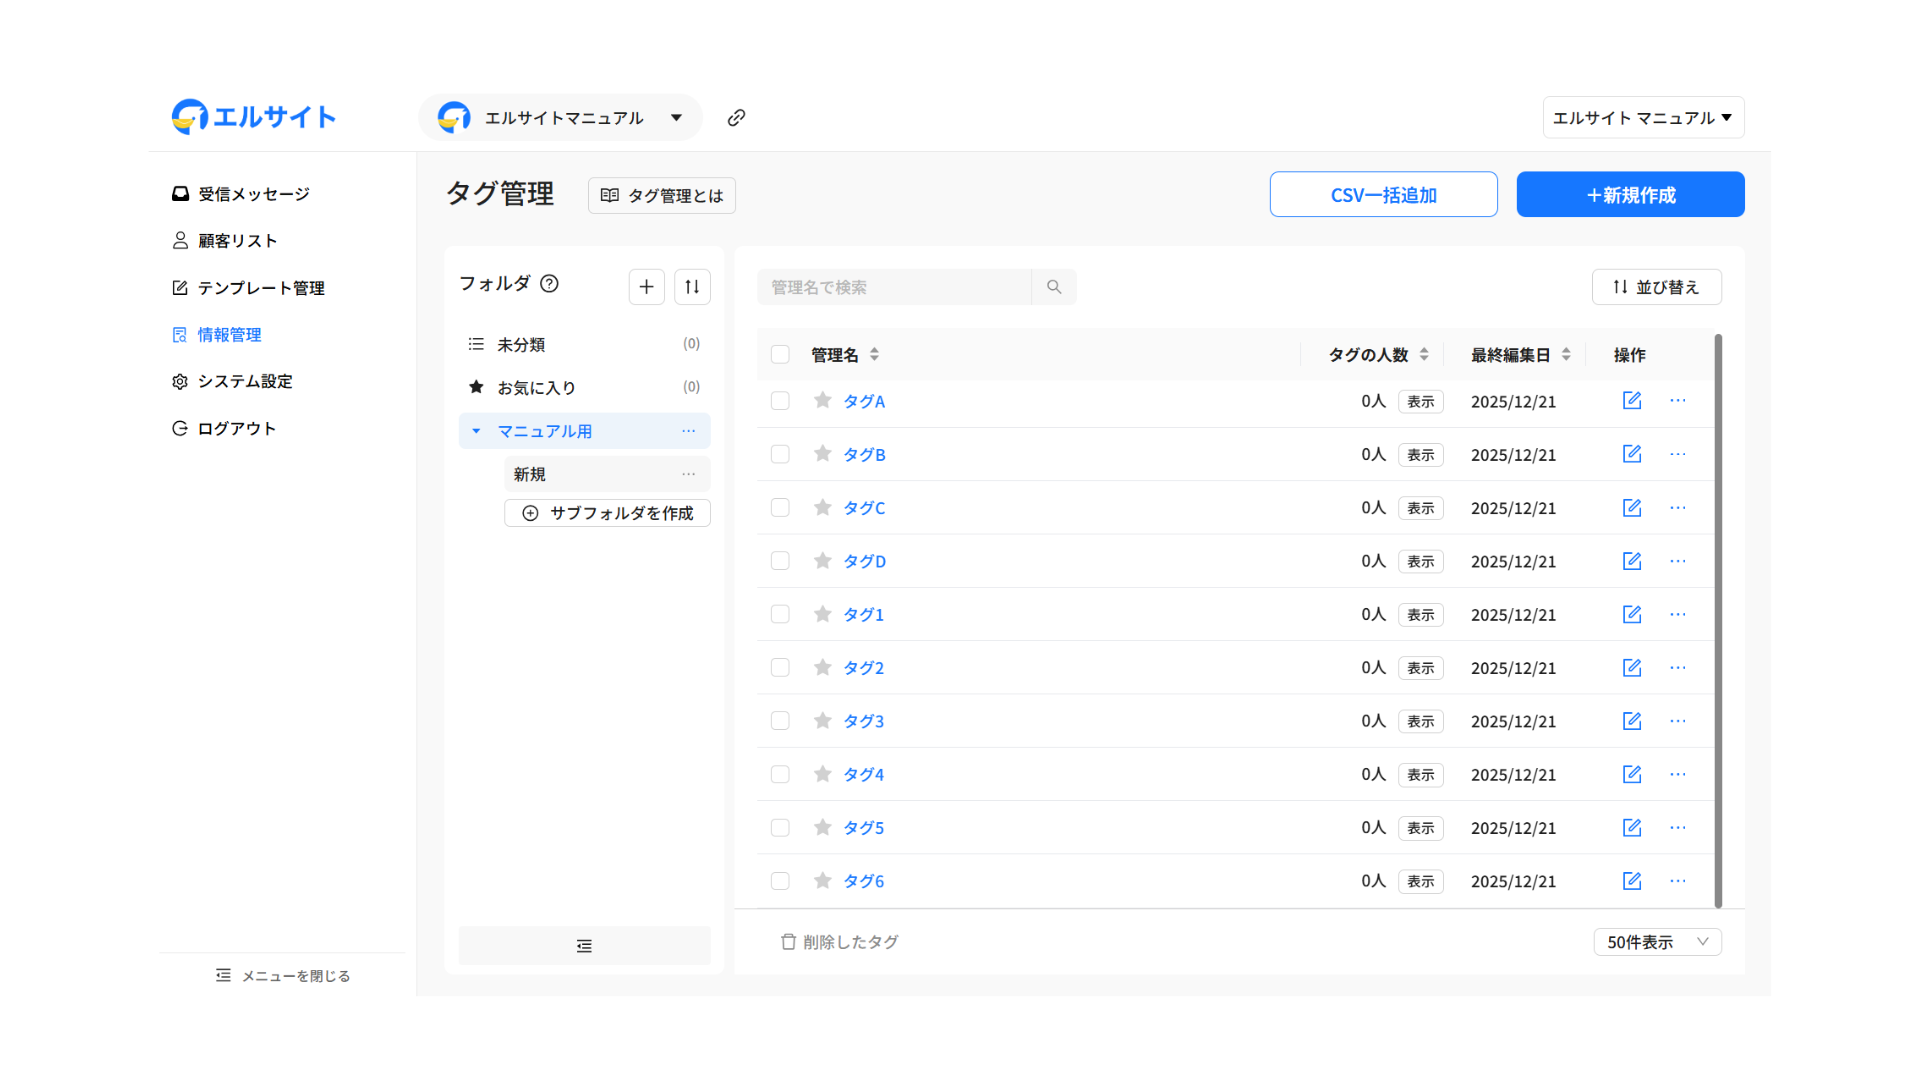Screen dimensions: 1920x1080
Task: Collapse the マニュアル用 folder tree
Action: point(476,431)
